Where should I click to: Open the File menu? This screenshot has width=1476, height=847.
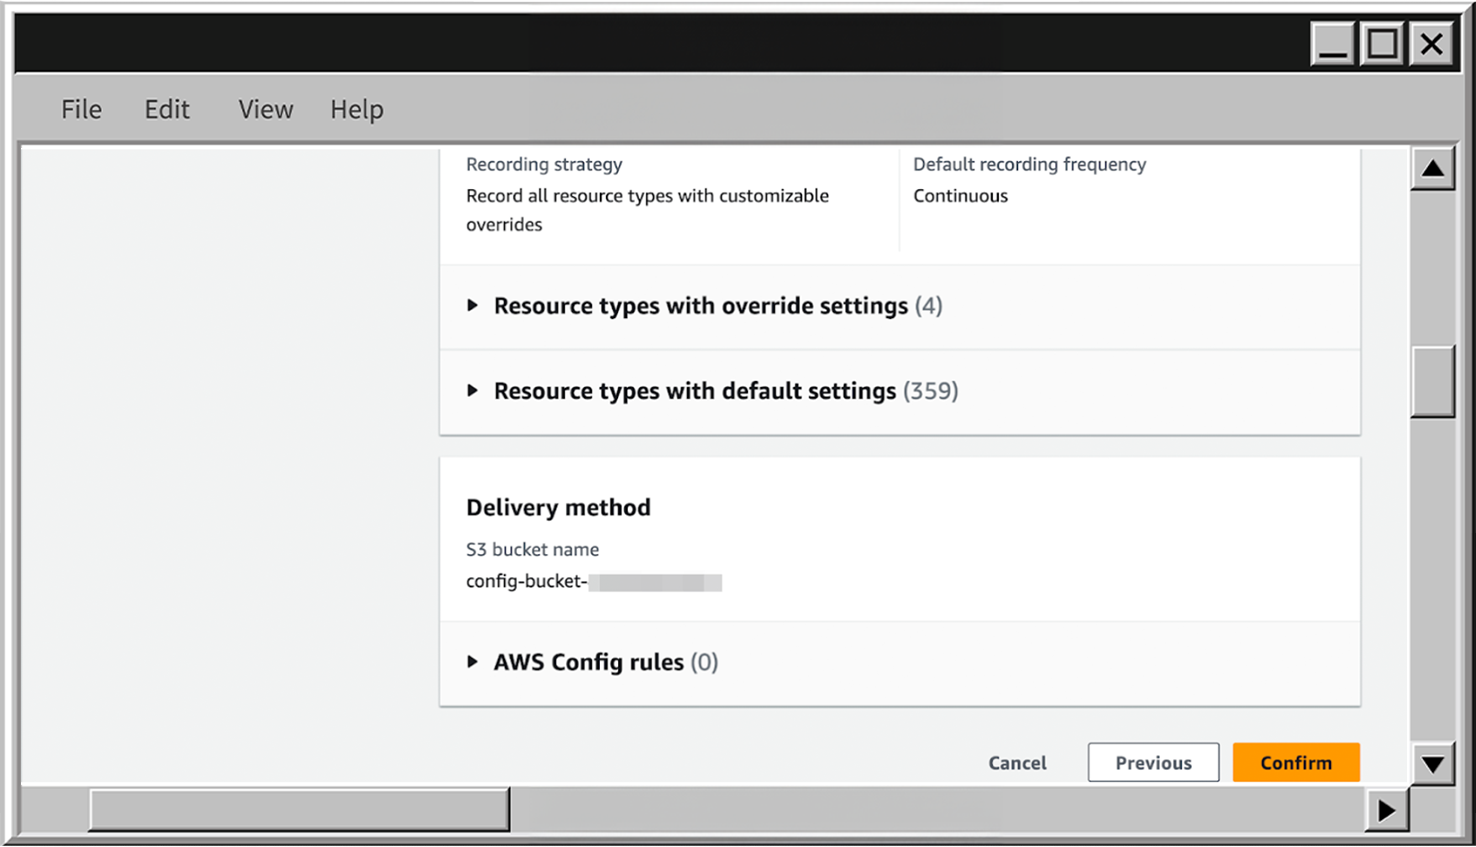click(x=81, y=109)
